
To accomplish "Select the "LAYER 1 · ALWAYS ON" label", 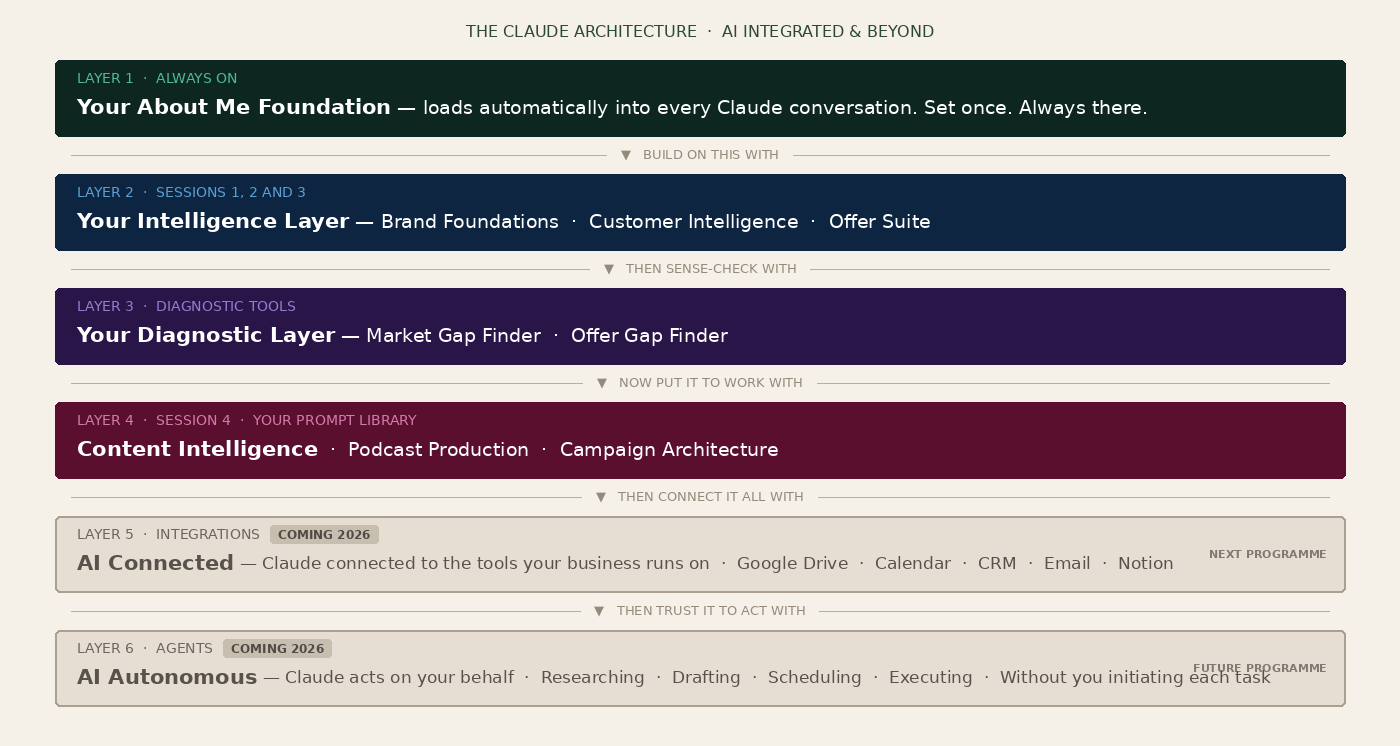I will (x=157, y=79).
